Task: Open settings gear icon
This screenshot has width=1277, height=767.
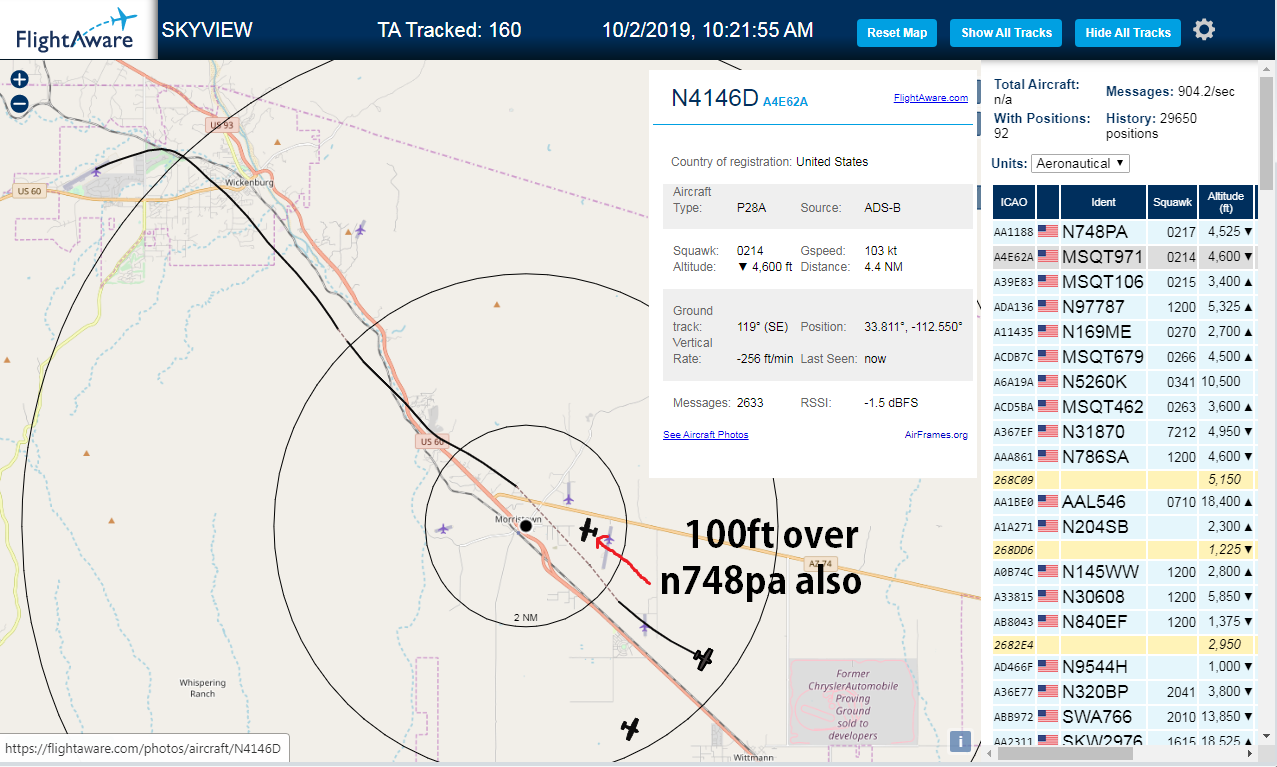Action: [1204, 30]
